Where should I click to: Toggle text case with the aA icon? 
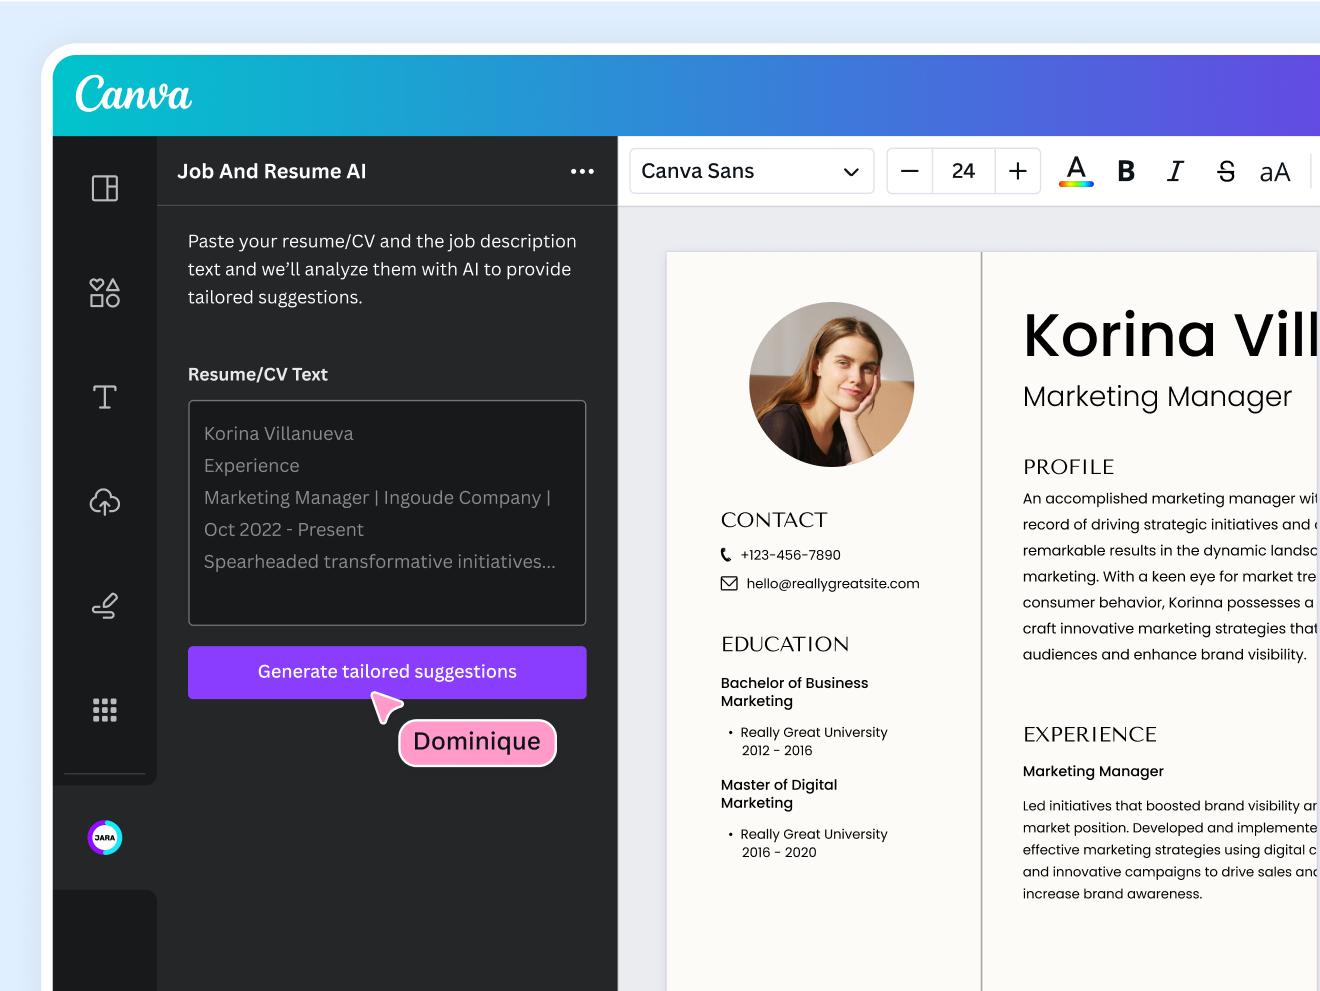pyautogui.click(x=1275, y=171)
